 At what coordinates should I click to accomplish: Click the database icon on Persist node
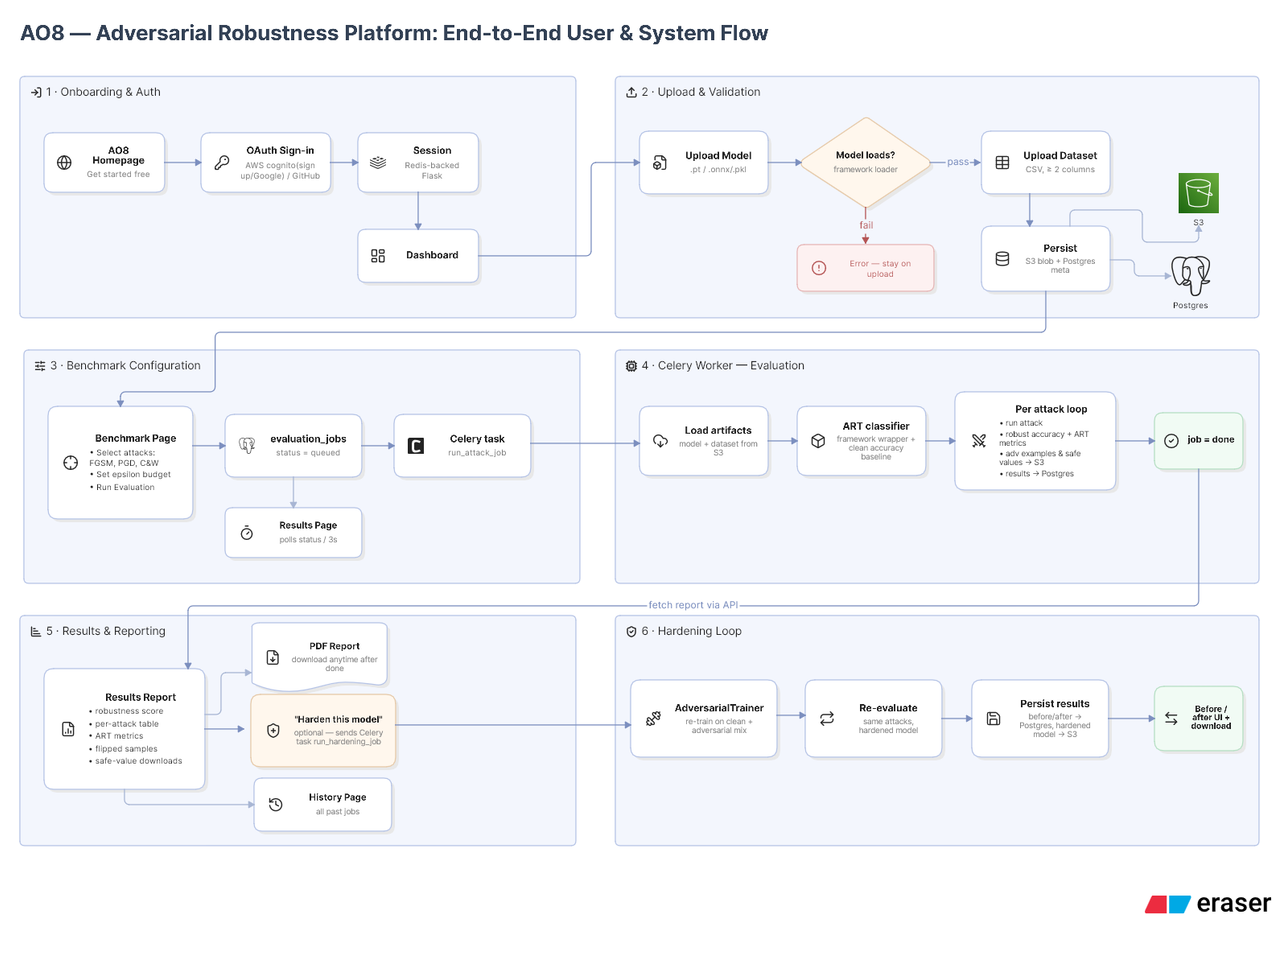[1002, 258]
